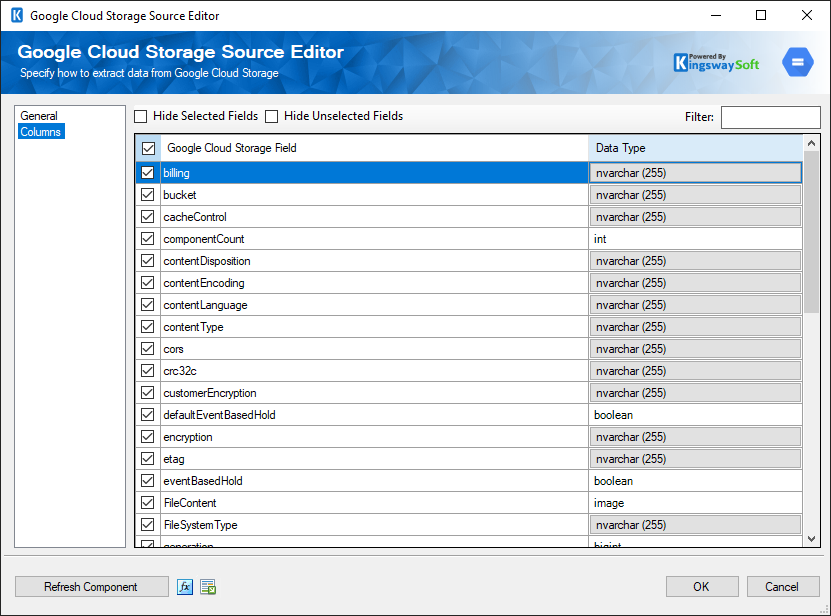Open the expression editor (fx) icon
831x616 pixels.
pyautogui.click(x=185, y=587)
